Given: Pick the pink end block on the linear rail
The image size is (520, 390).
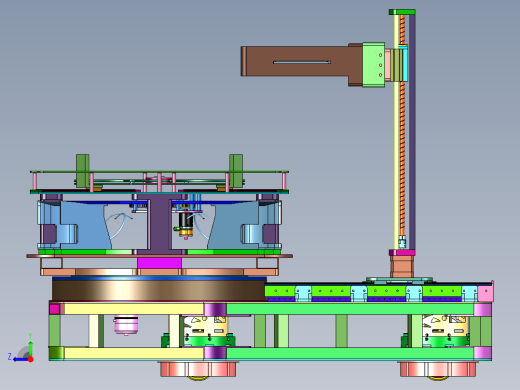Looking at the screenshot, I should 486,293.
